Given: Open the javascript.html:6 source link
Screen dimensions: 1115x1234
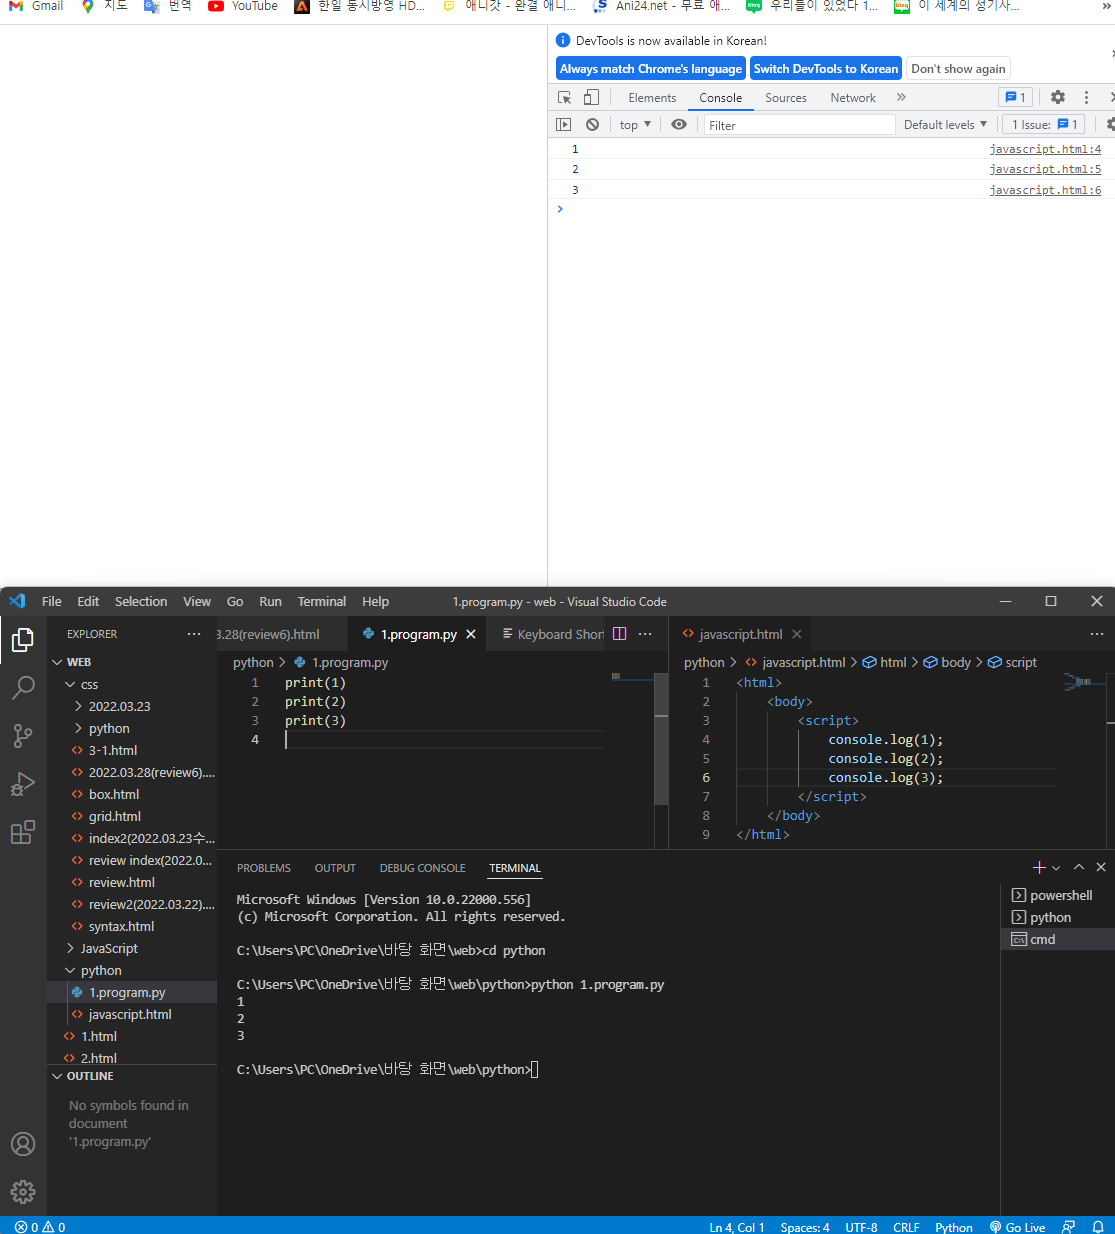Looking at the screenshot, I should click(x=1045, y=189).
